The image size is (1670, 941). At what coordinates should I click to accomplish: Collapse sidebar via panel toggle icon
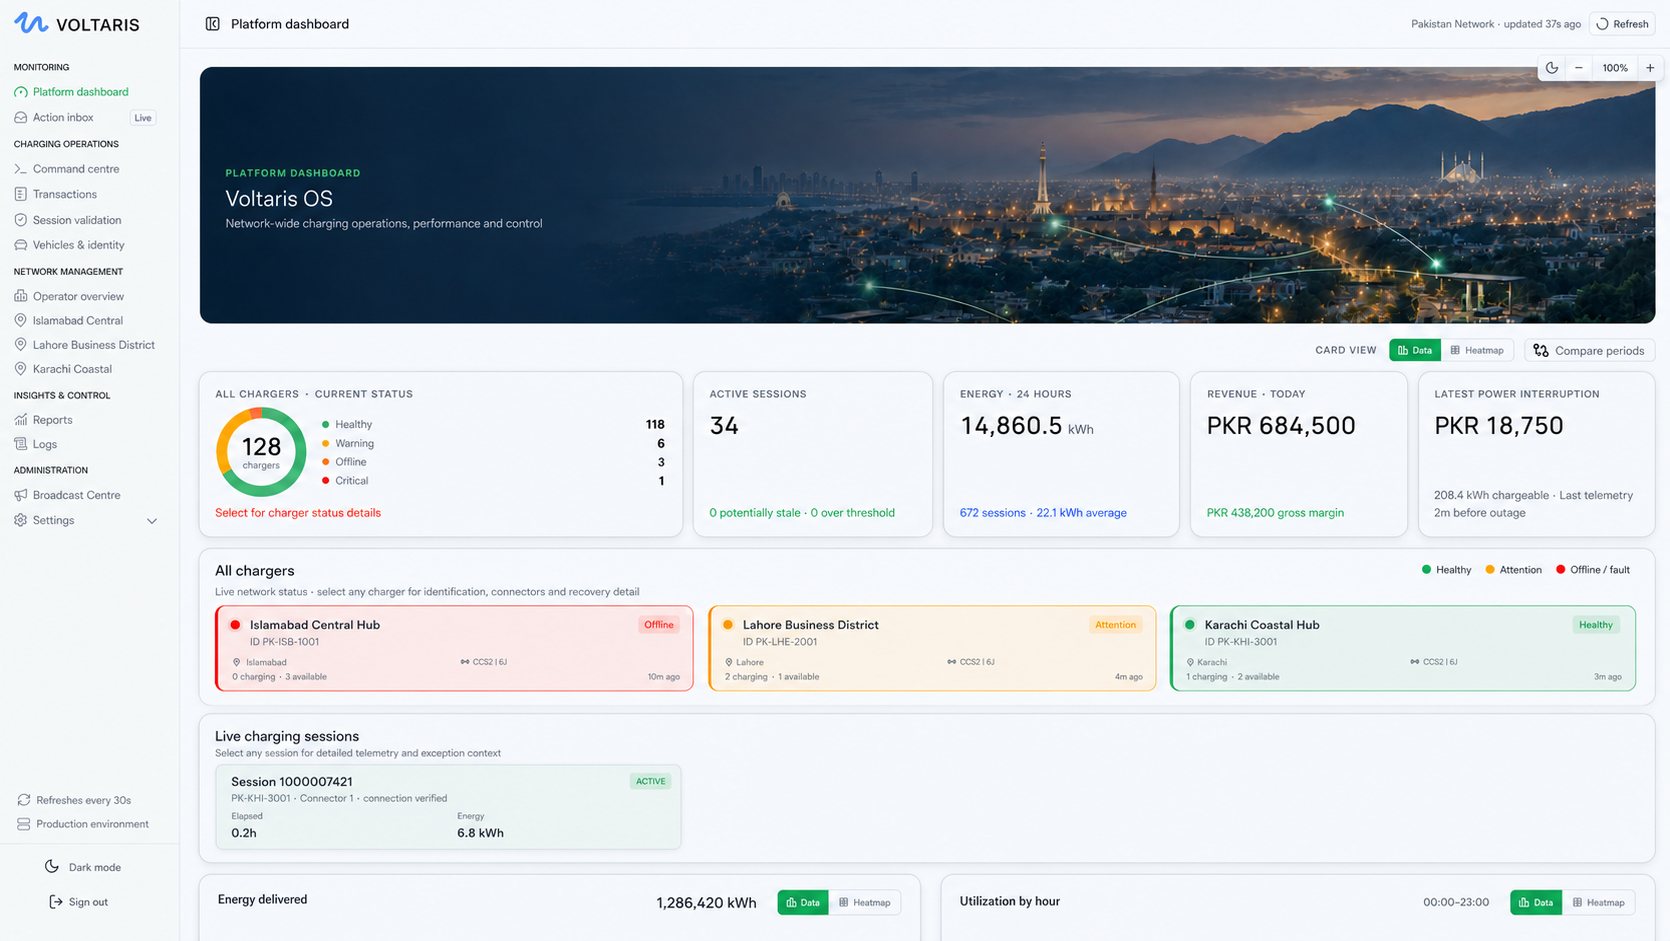click(212, 24)
